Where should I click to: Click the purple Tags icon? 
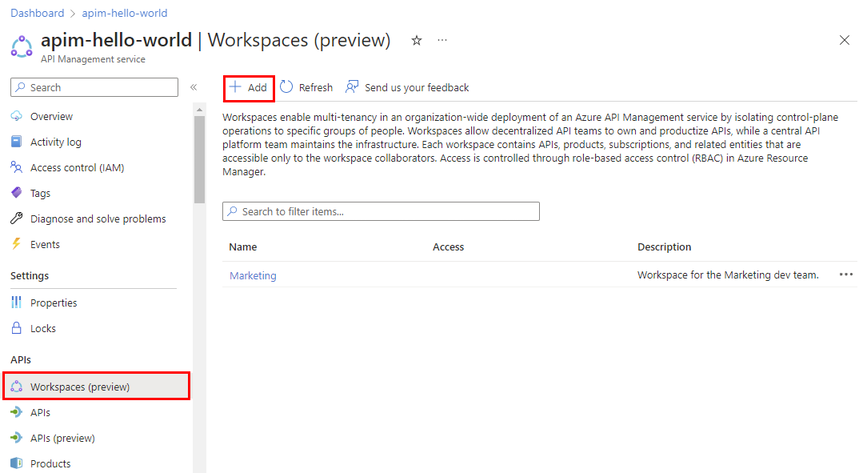tap(17, 193)
